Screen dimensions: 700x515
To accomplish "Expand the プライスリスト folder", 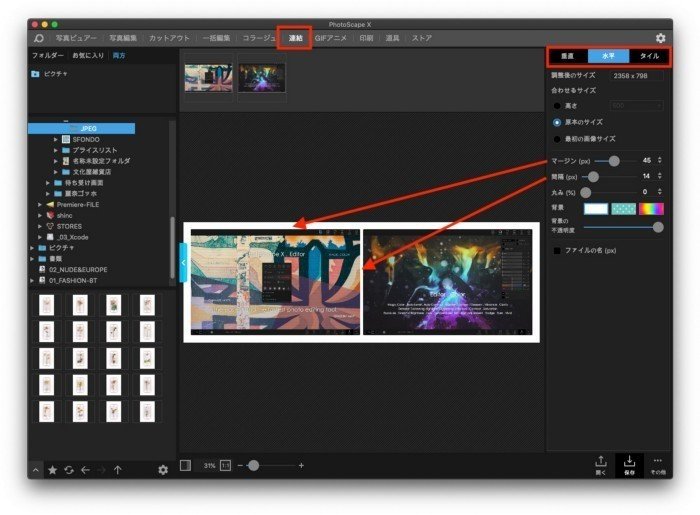I will click(x=56, y=150).
